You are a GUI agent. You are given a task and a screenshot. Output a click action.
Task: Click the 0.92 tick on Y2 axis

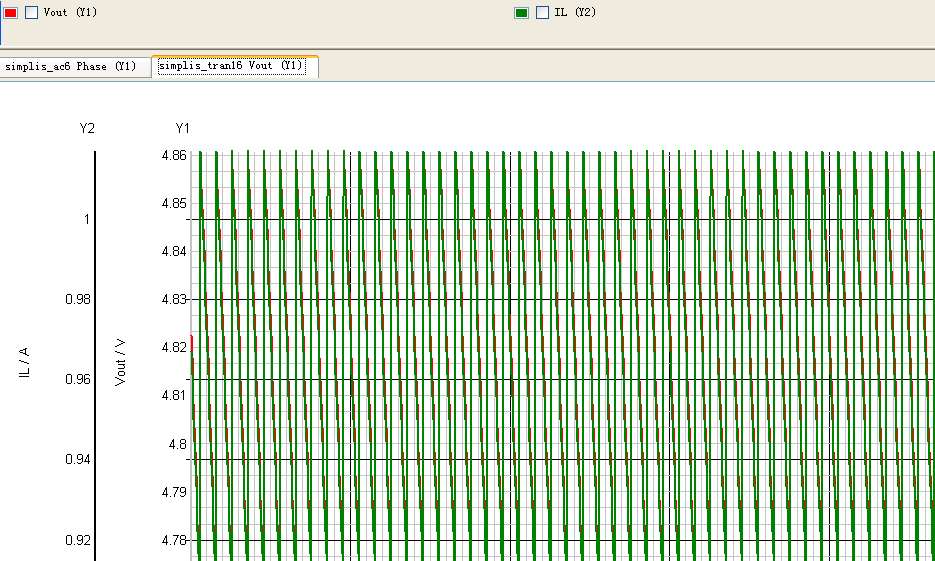[x=77, y=540]
